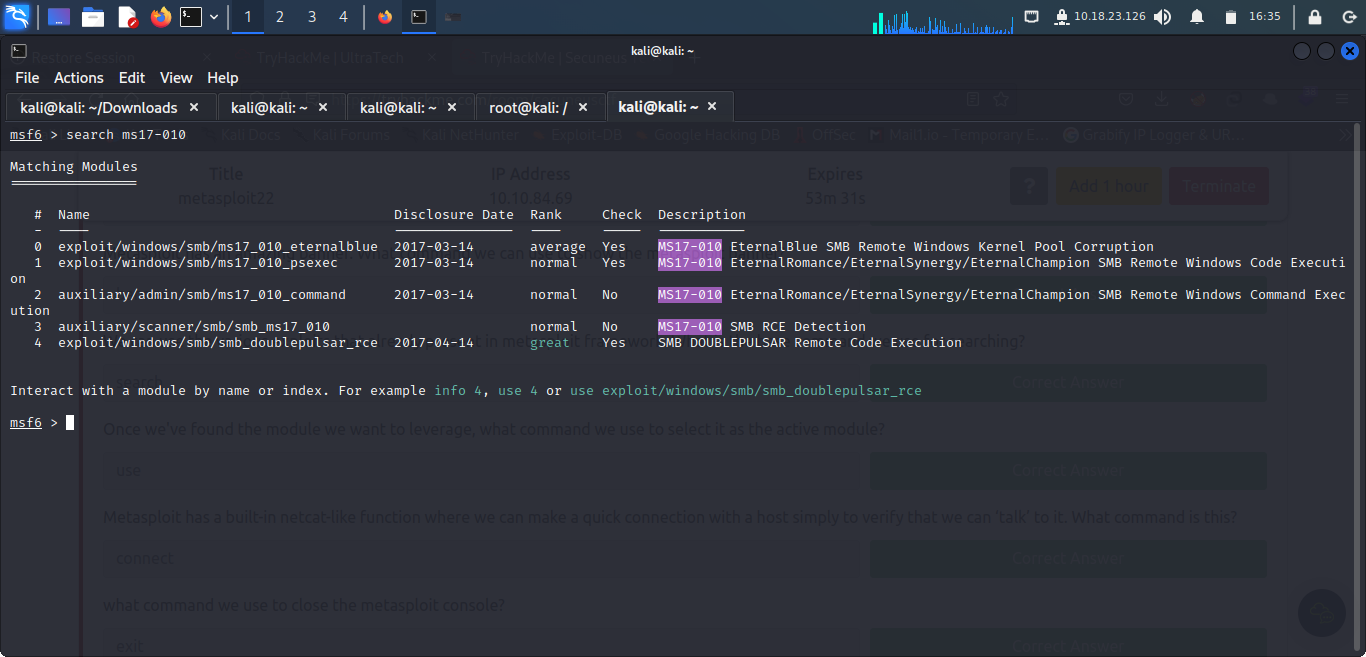Screen dimensions: 1366x657
Task: Close the terminal window
Action: click(1350, 51)
